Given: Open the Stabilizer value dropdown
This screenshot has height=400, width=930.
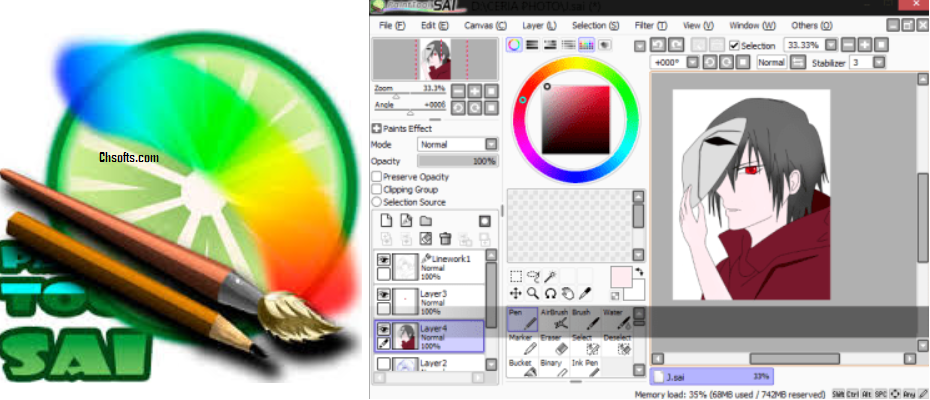Looking at the screenshot, I should [x=879, y=62].
